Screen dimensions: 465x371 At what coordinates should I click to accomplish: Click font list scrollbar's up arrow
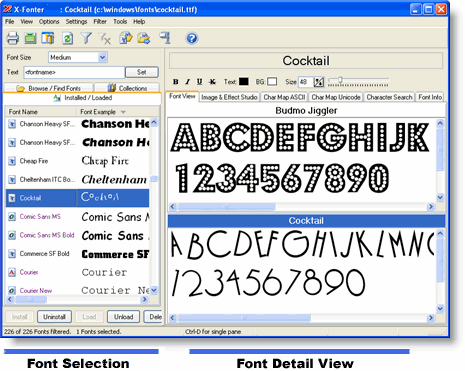tap(154, 122)
